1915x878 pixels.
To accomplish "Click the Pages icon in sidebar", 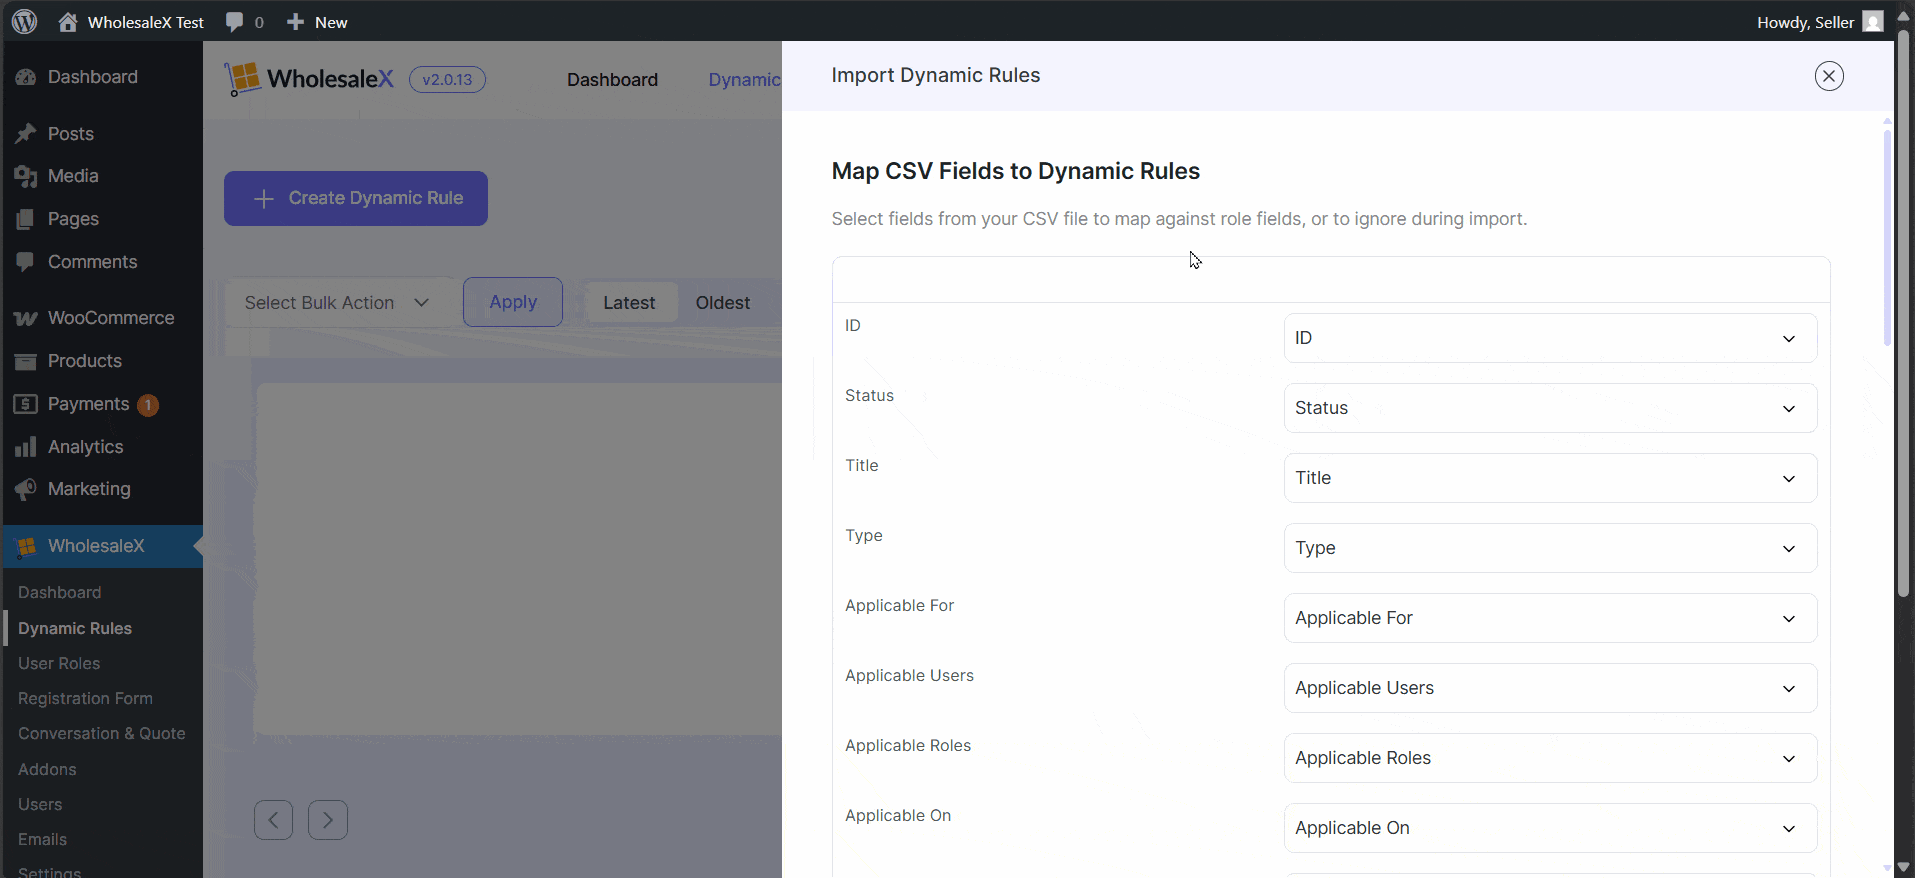I will pos(26,219).
